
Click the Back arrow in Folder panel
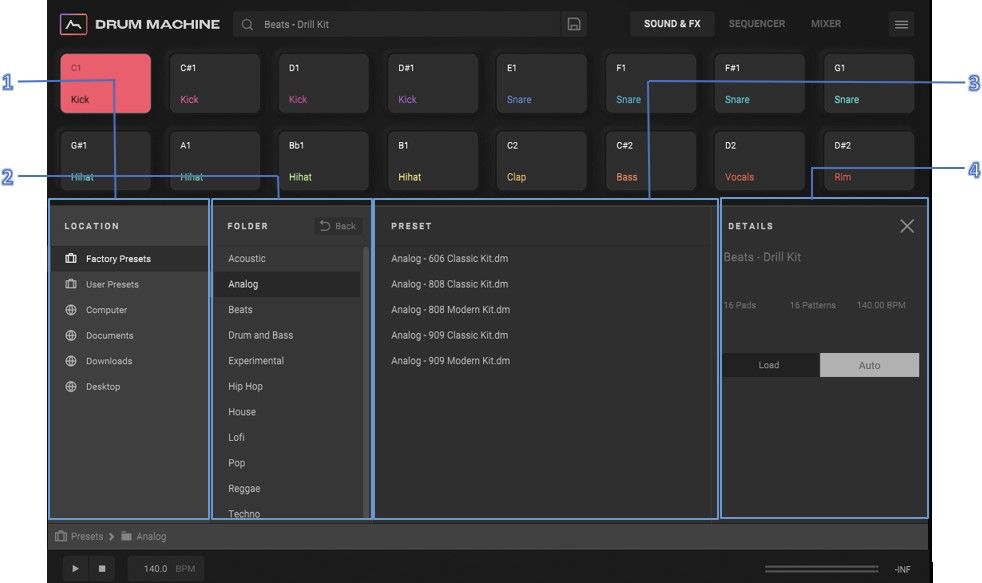[x=337, y=226]
